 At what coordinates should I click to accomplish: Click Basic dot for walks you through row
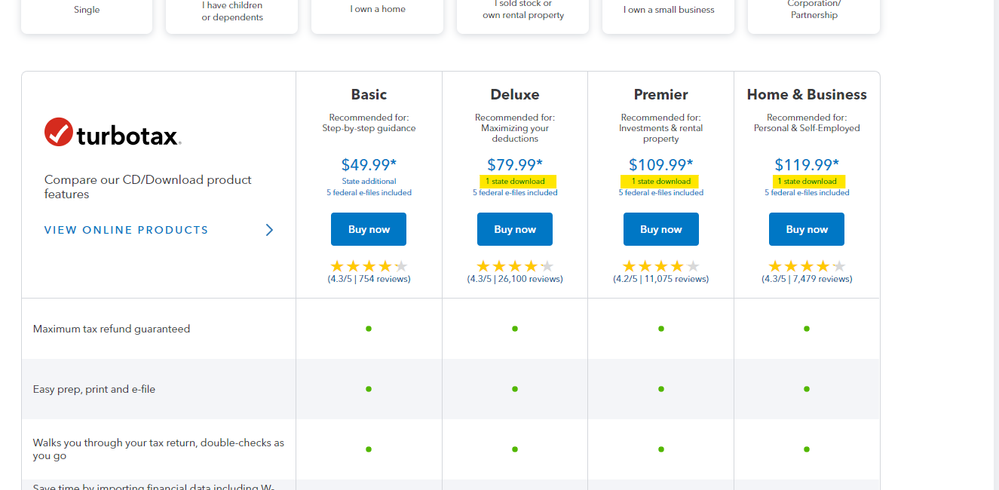click(369, 449)
